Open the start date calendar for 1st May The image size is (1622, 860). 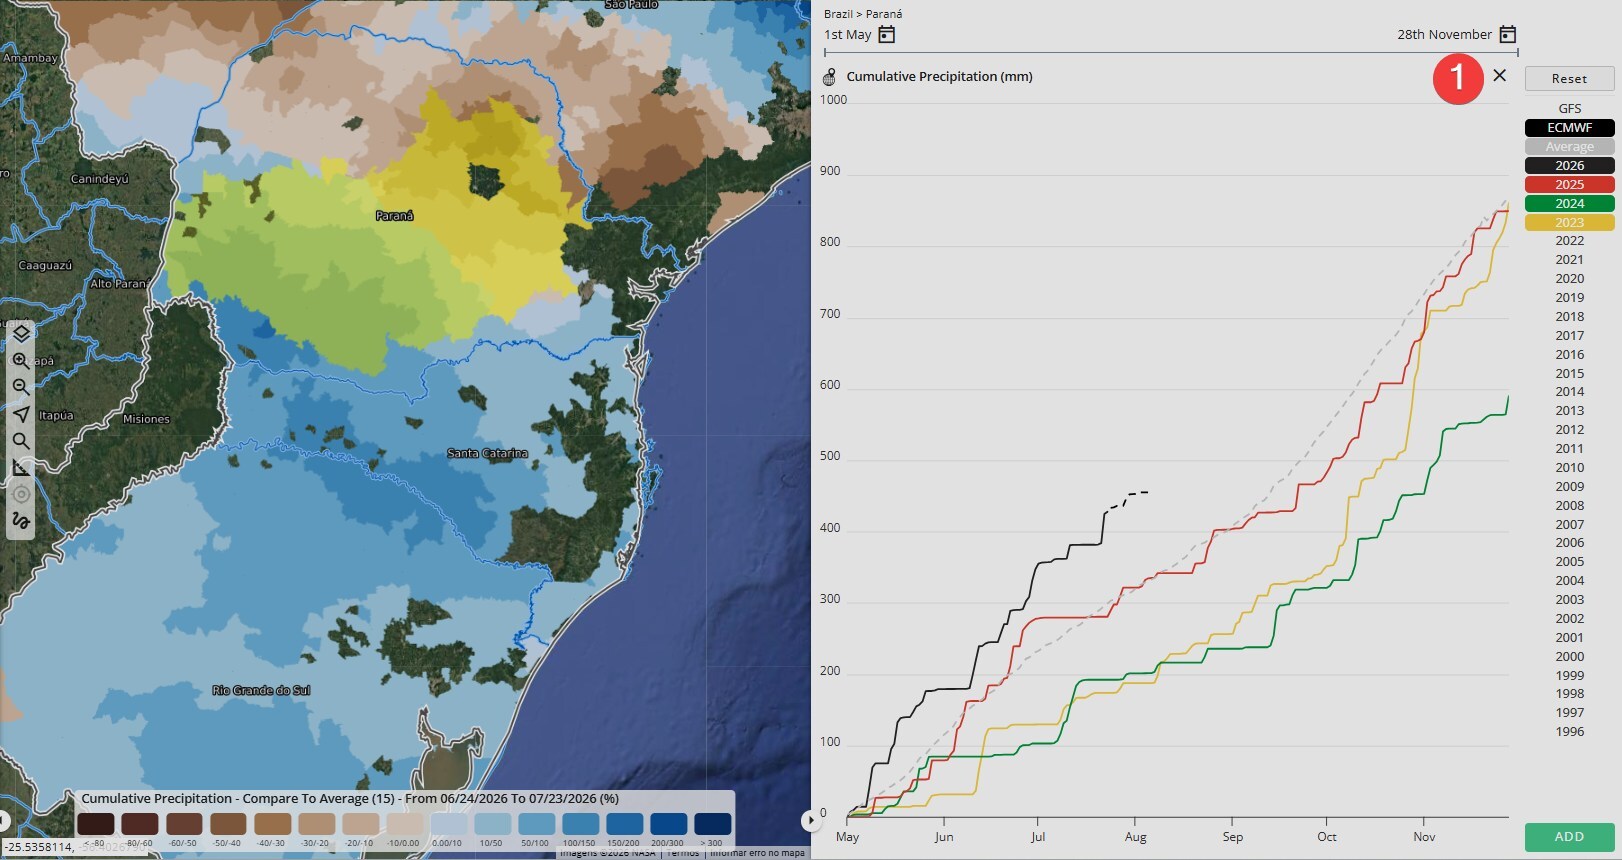click(x=886, y=35)
